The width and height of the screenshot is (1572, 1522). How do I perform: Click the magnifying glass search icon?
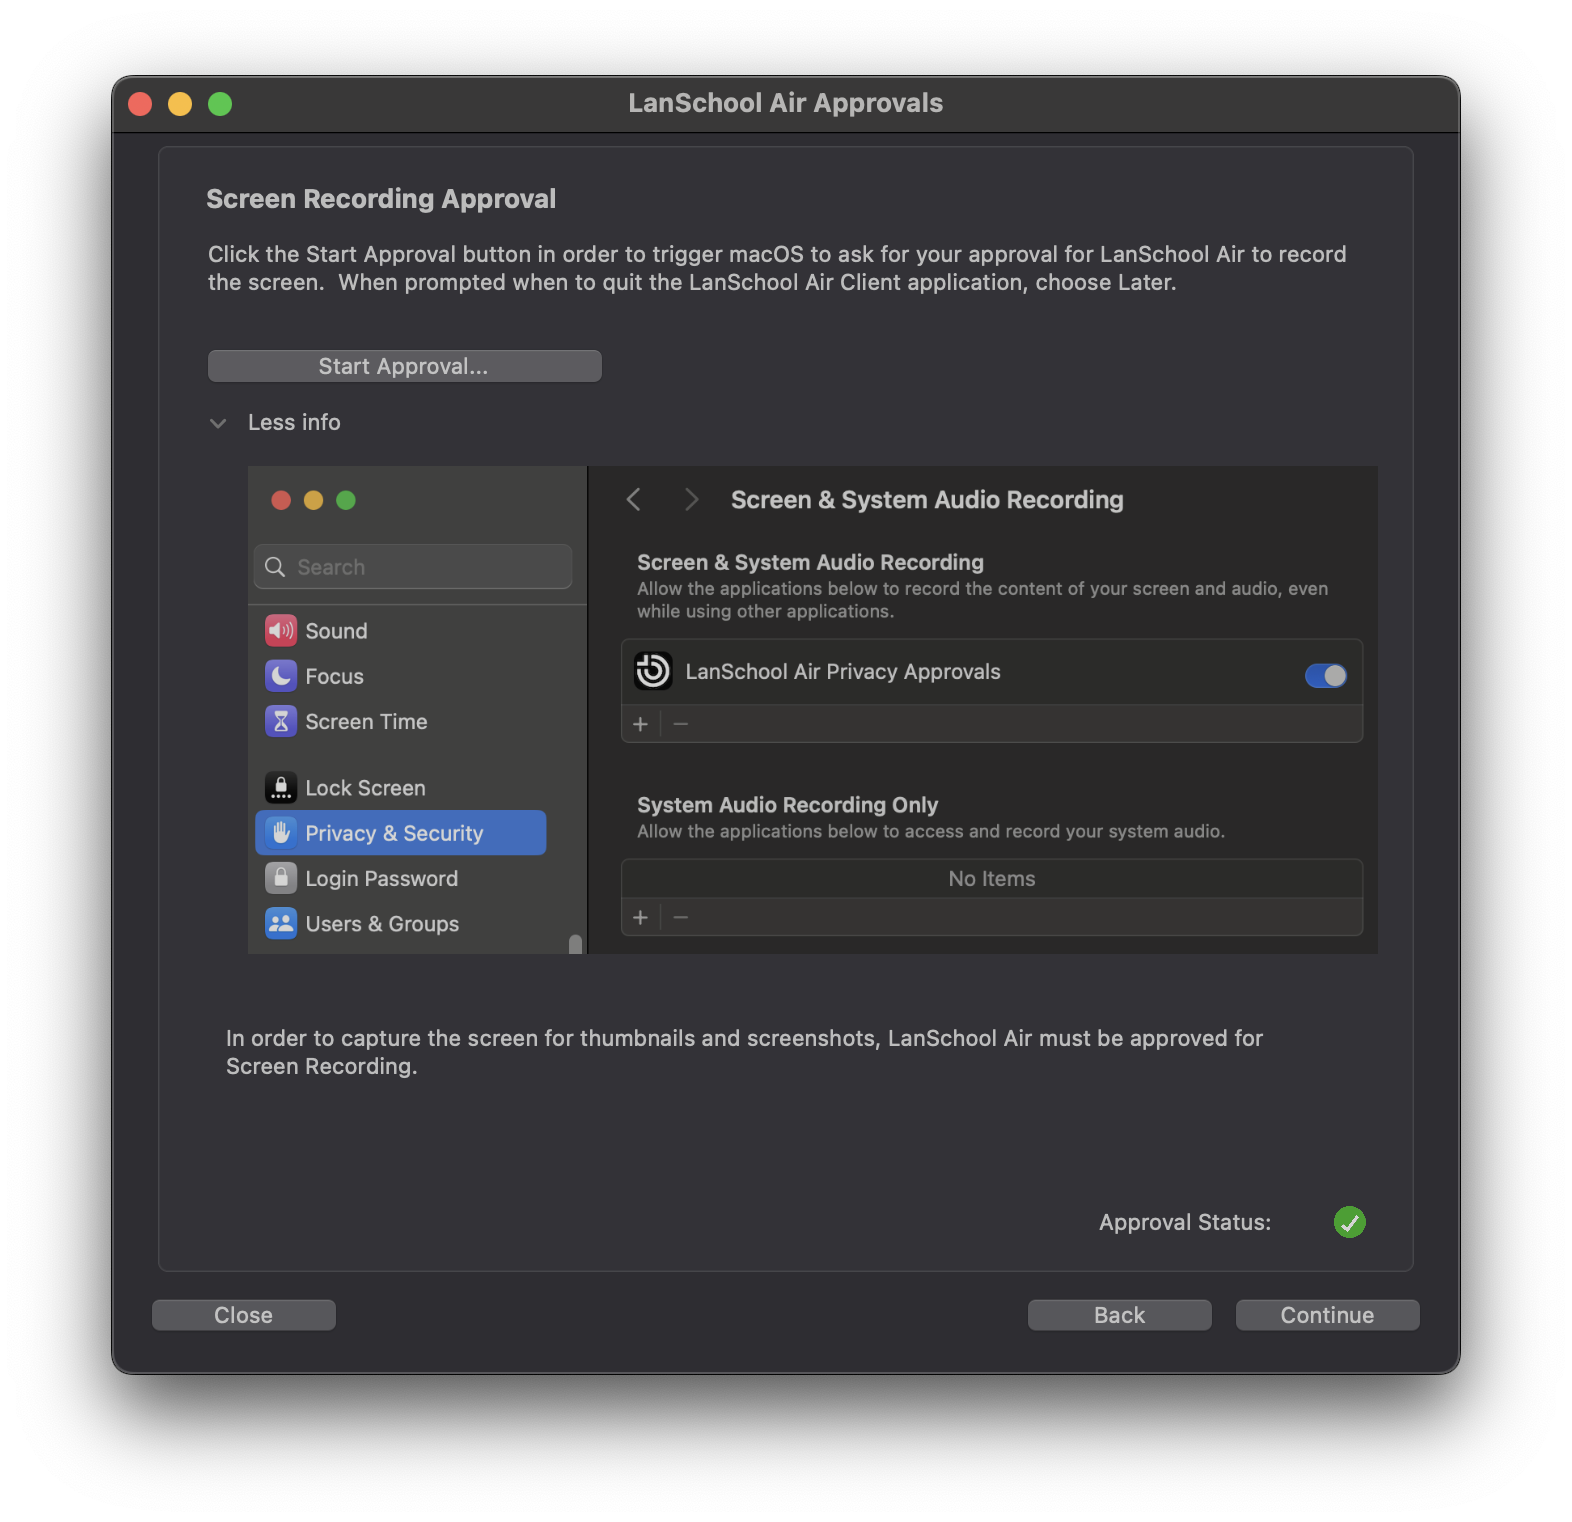(x=275, y=567)
